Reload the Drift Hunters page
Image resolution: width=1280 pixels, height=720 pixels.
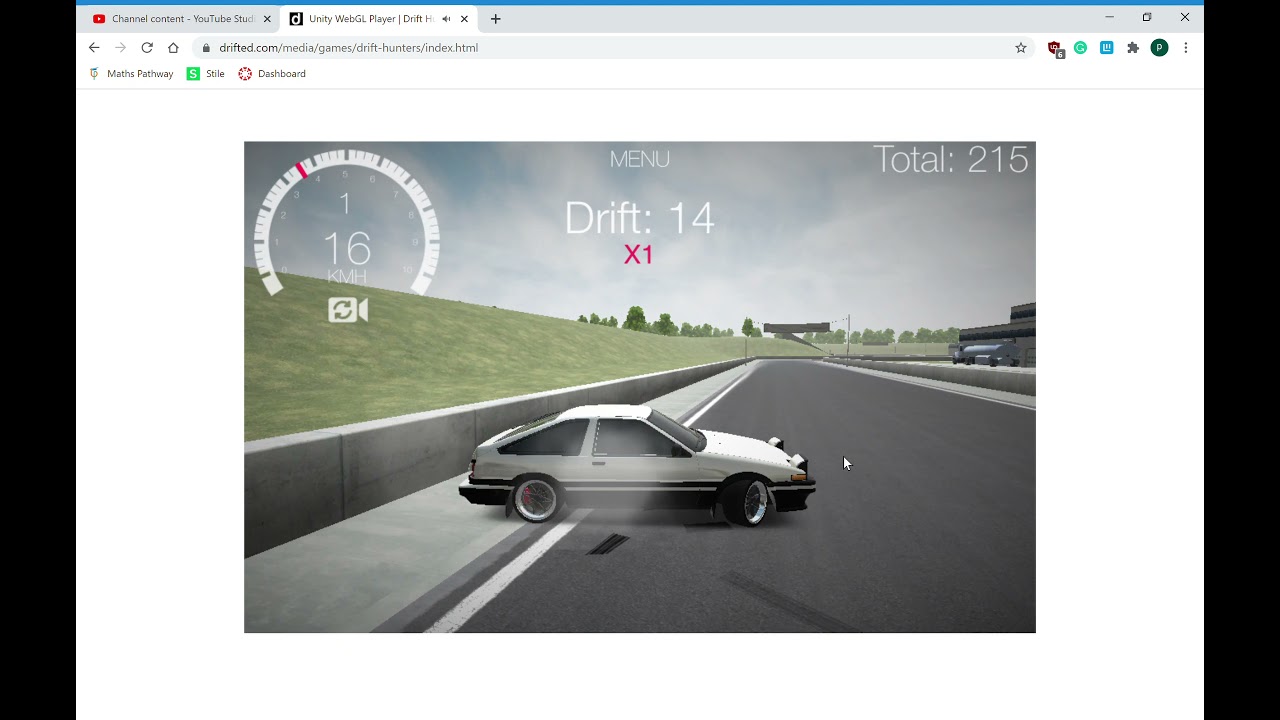click(x=147, y=47)
